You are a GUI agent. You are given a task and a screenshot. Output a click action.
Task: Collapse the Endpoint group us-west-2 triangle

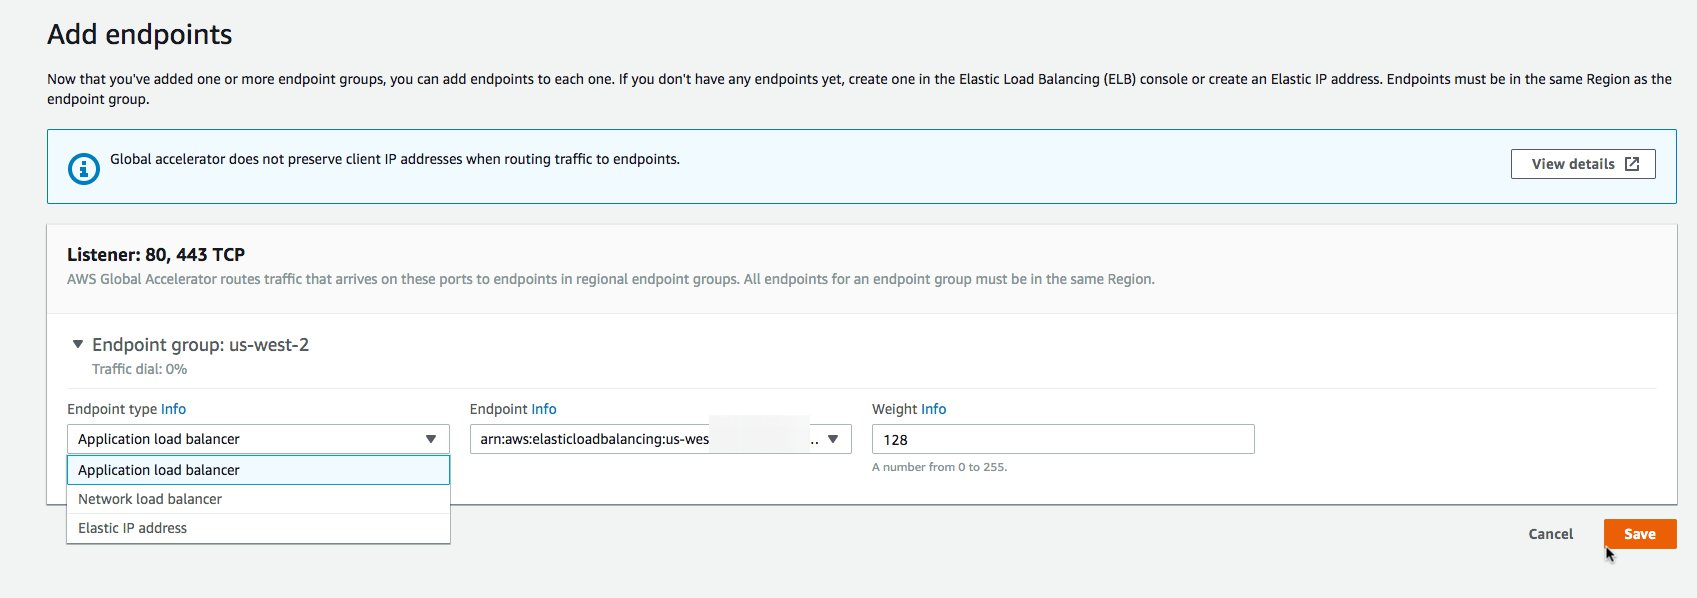pyautogui.click(x=78, y=344)
